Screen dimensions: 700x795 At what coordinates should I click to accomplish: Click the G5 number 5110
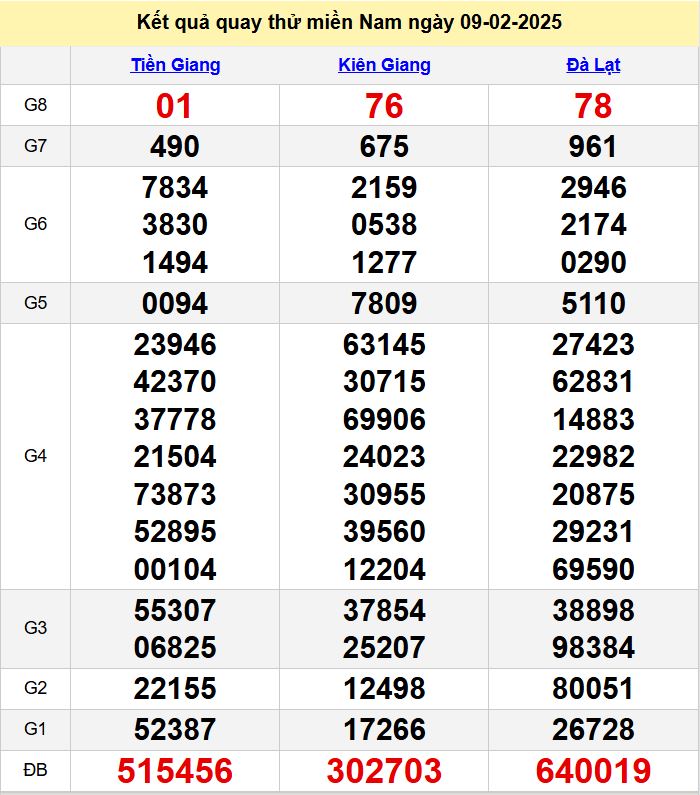[x=593, y=304]
